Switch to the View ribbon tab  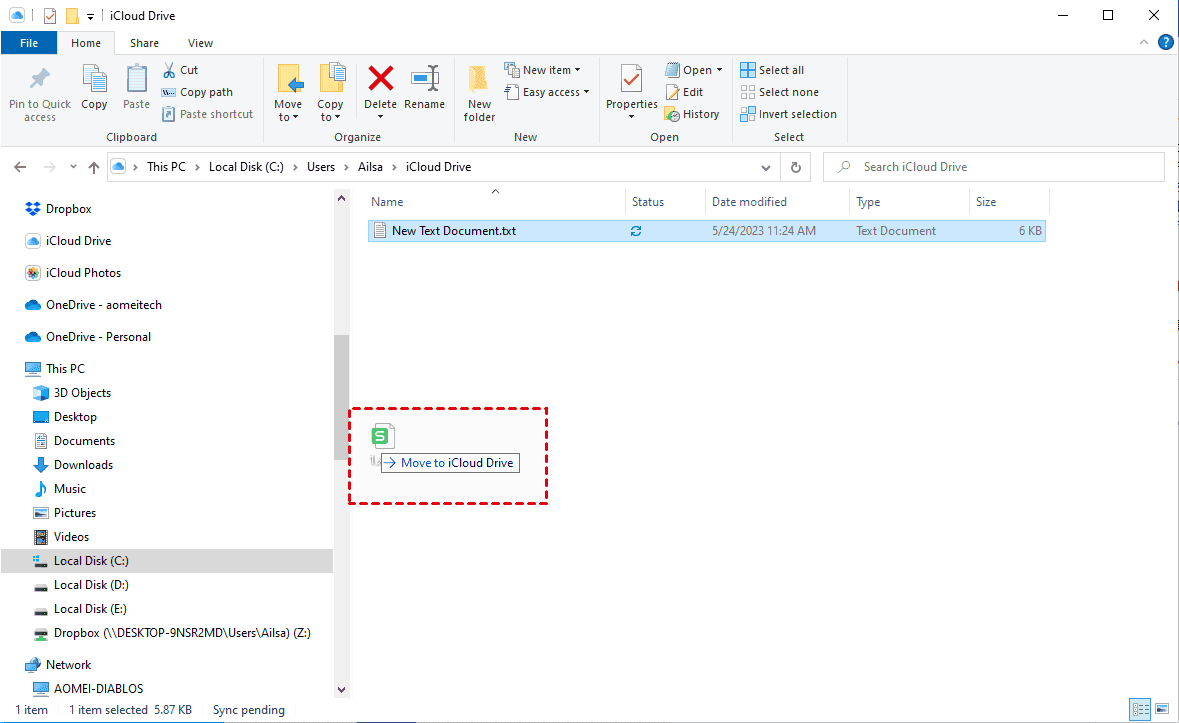pyautogui.click(x=200, y=43)
